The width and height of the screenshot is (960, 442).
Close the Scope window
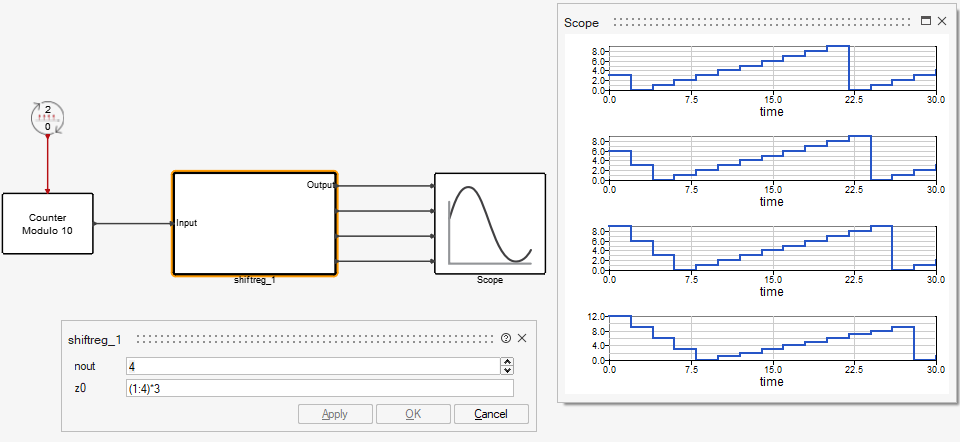941,21
